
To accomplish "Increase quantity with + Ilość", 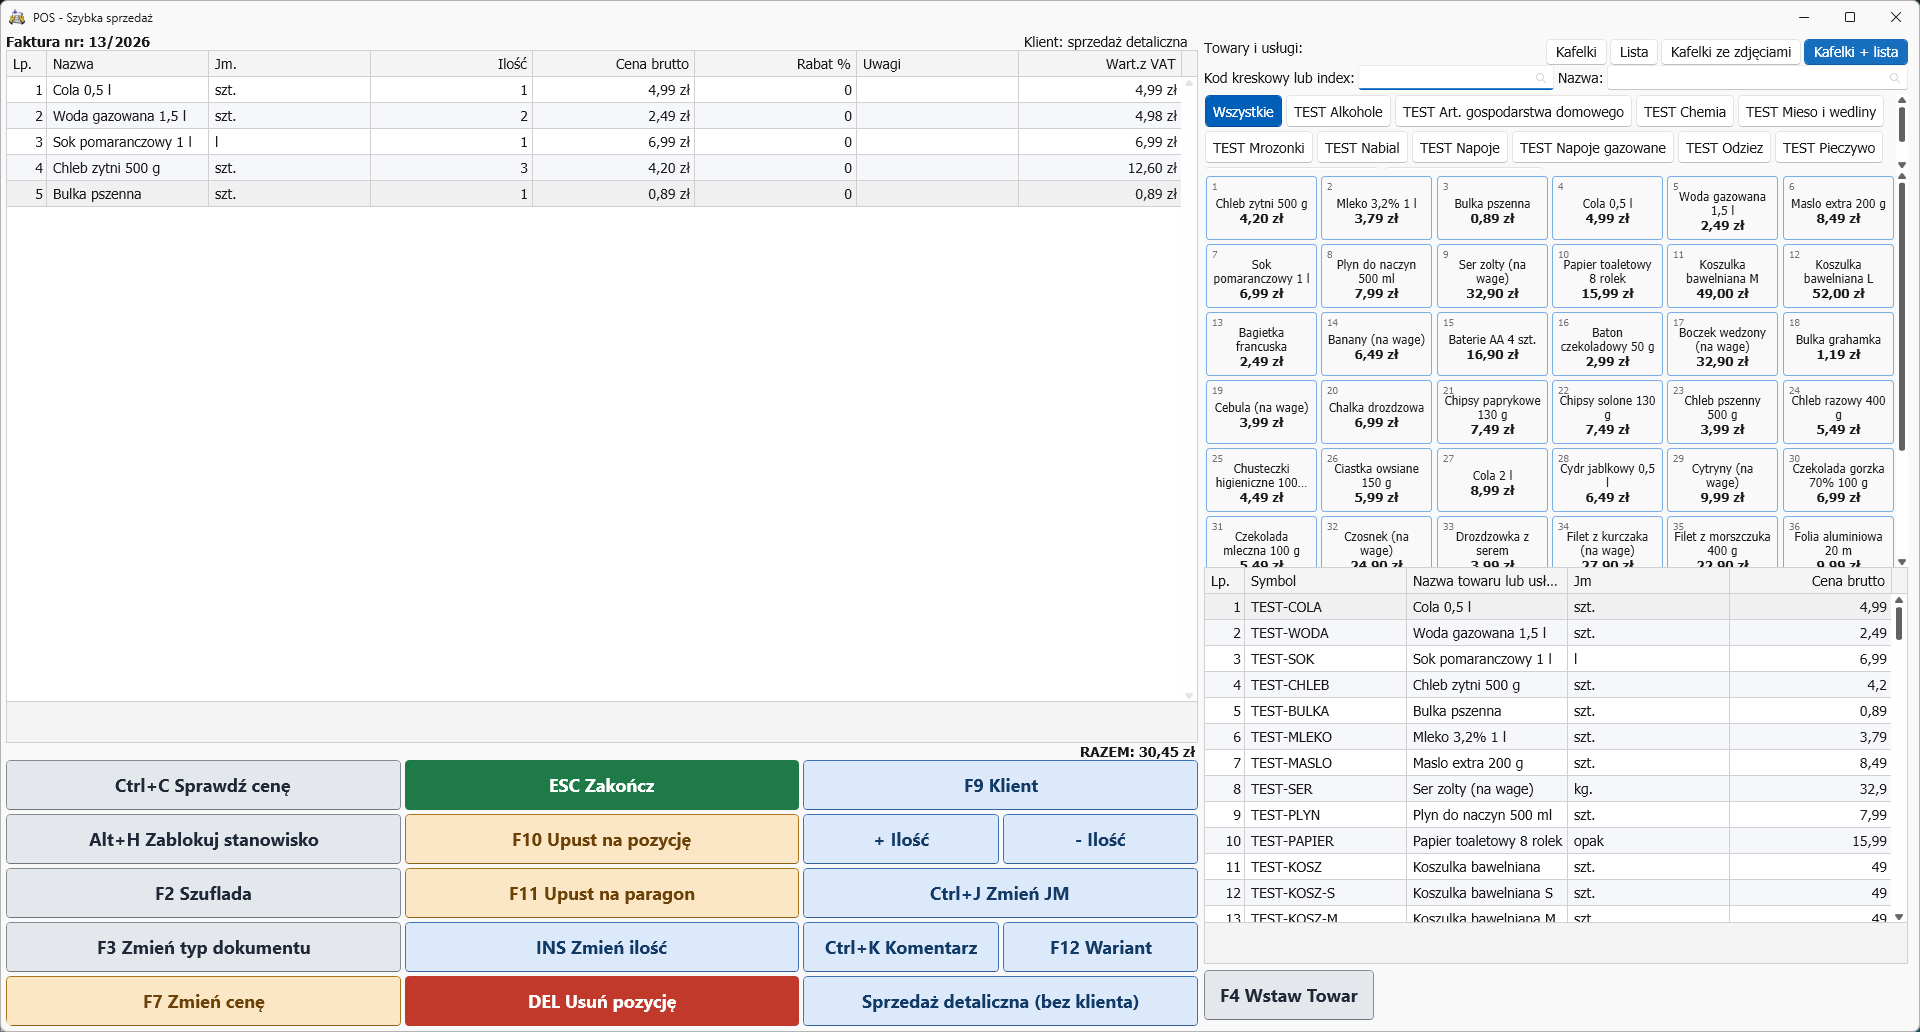I will click(901, 840).
